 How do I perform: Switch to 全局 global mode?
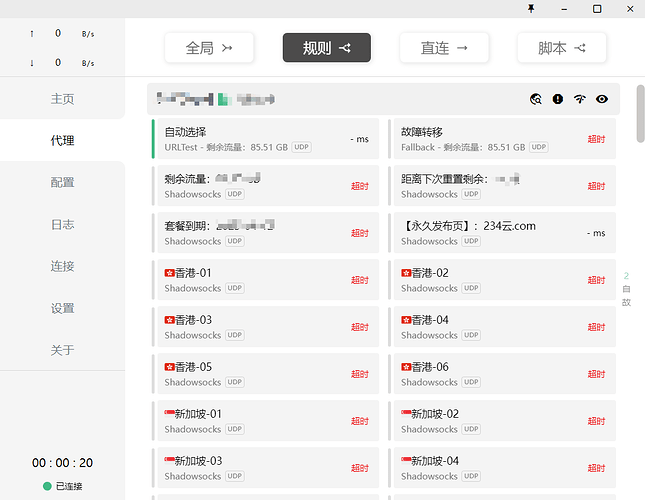[209, 48]
